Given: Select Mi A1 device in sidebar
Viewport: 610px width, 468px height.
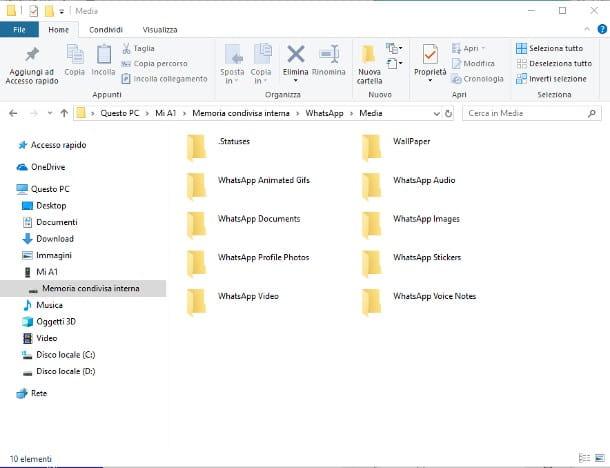Looking at the screenshot, I should click(x=41, y=272).
